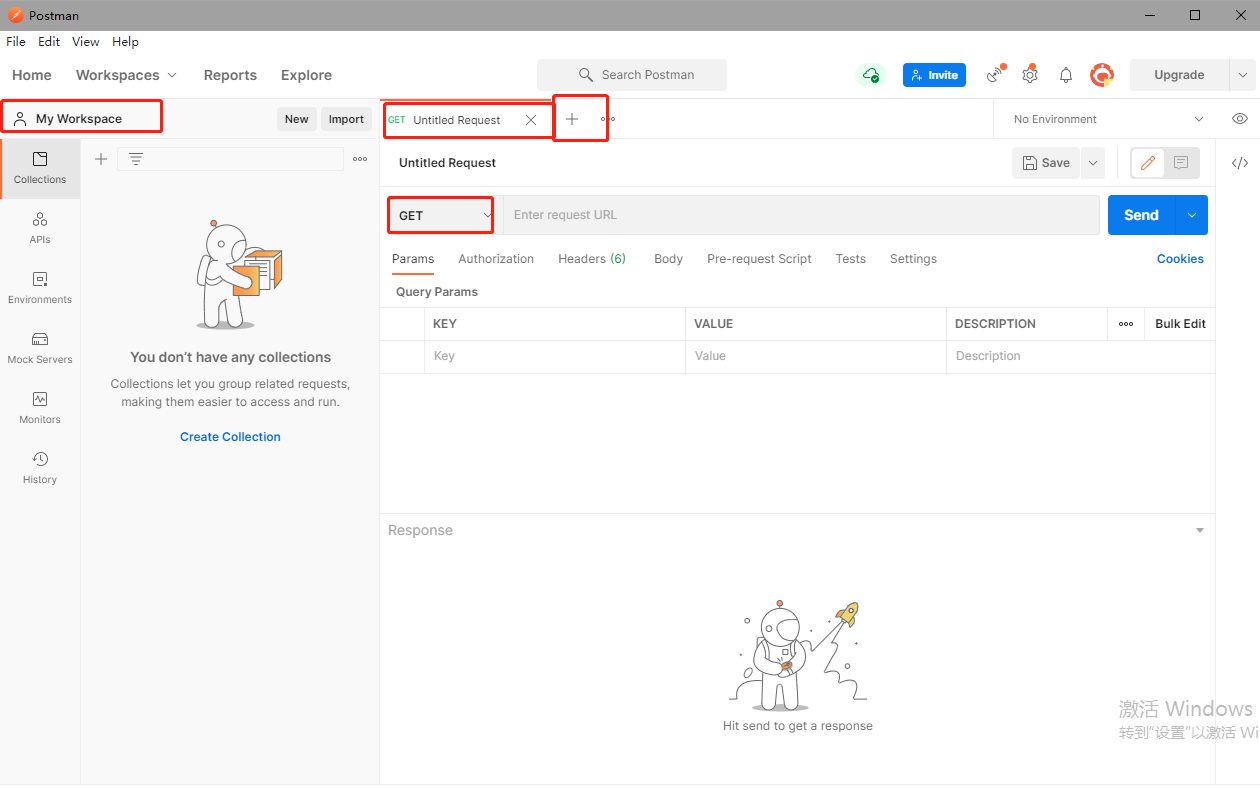The width and height of the screenshot is (1260, 788).
Task: Click the collections filter search field
Action: 230,159
